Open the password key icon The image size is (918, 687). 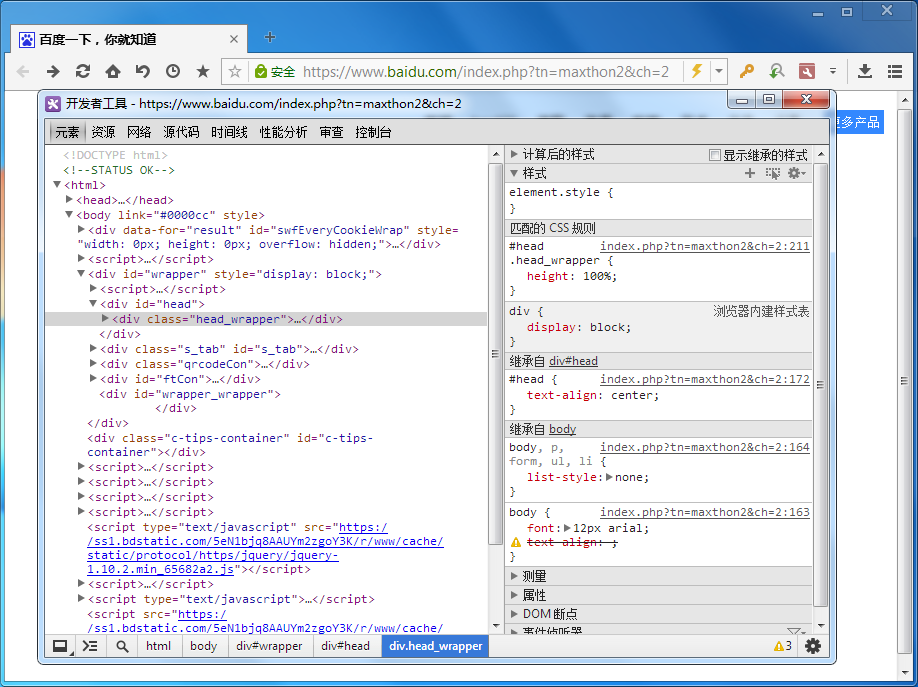click(746, 71)
